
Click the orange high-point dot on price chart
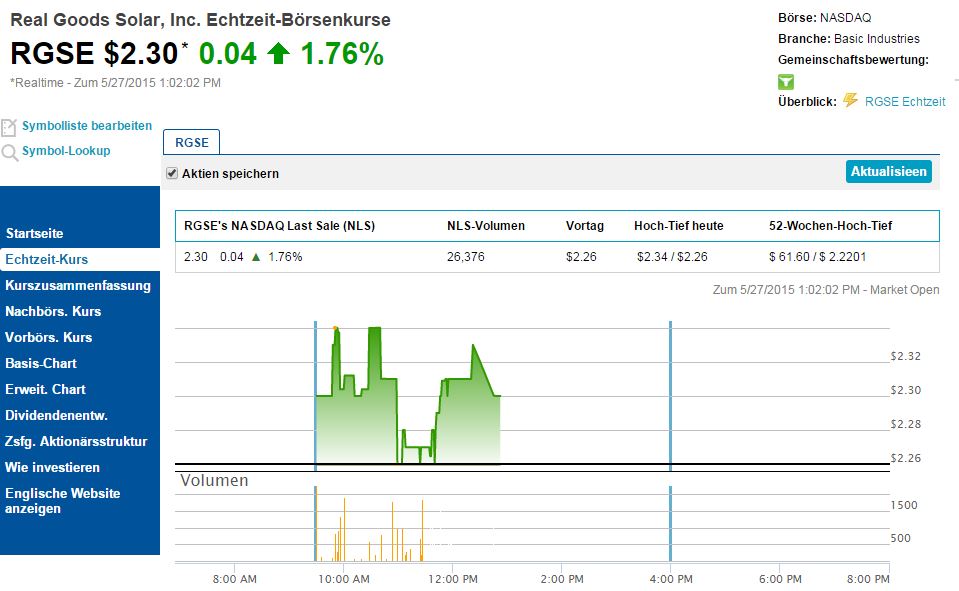click(335, 329)
